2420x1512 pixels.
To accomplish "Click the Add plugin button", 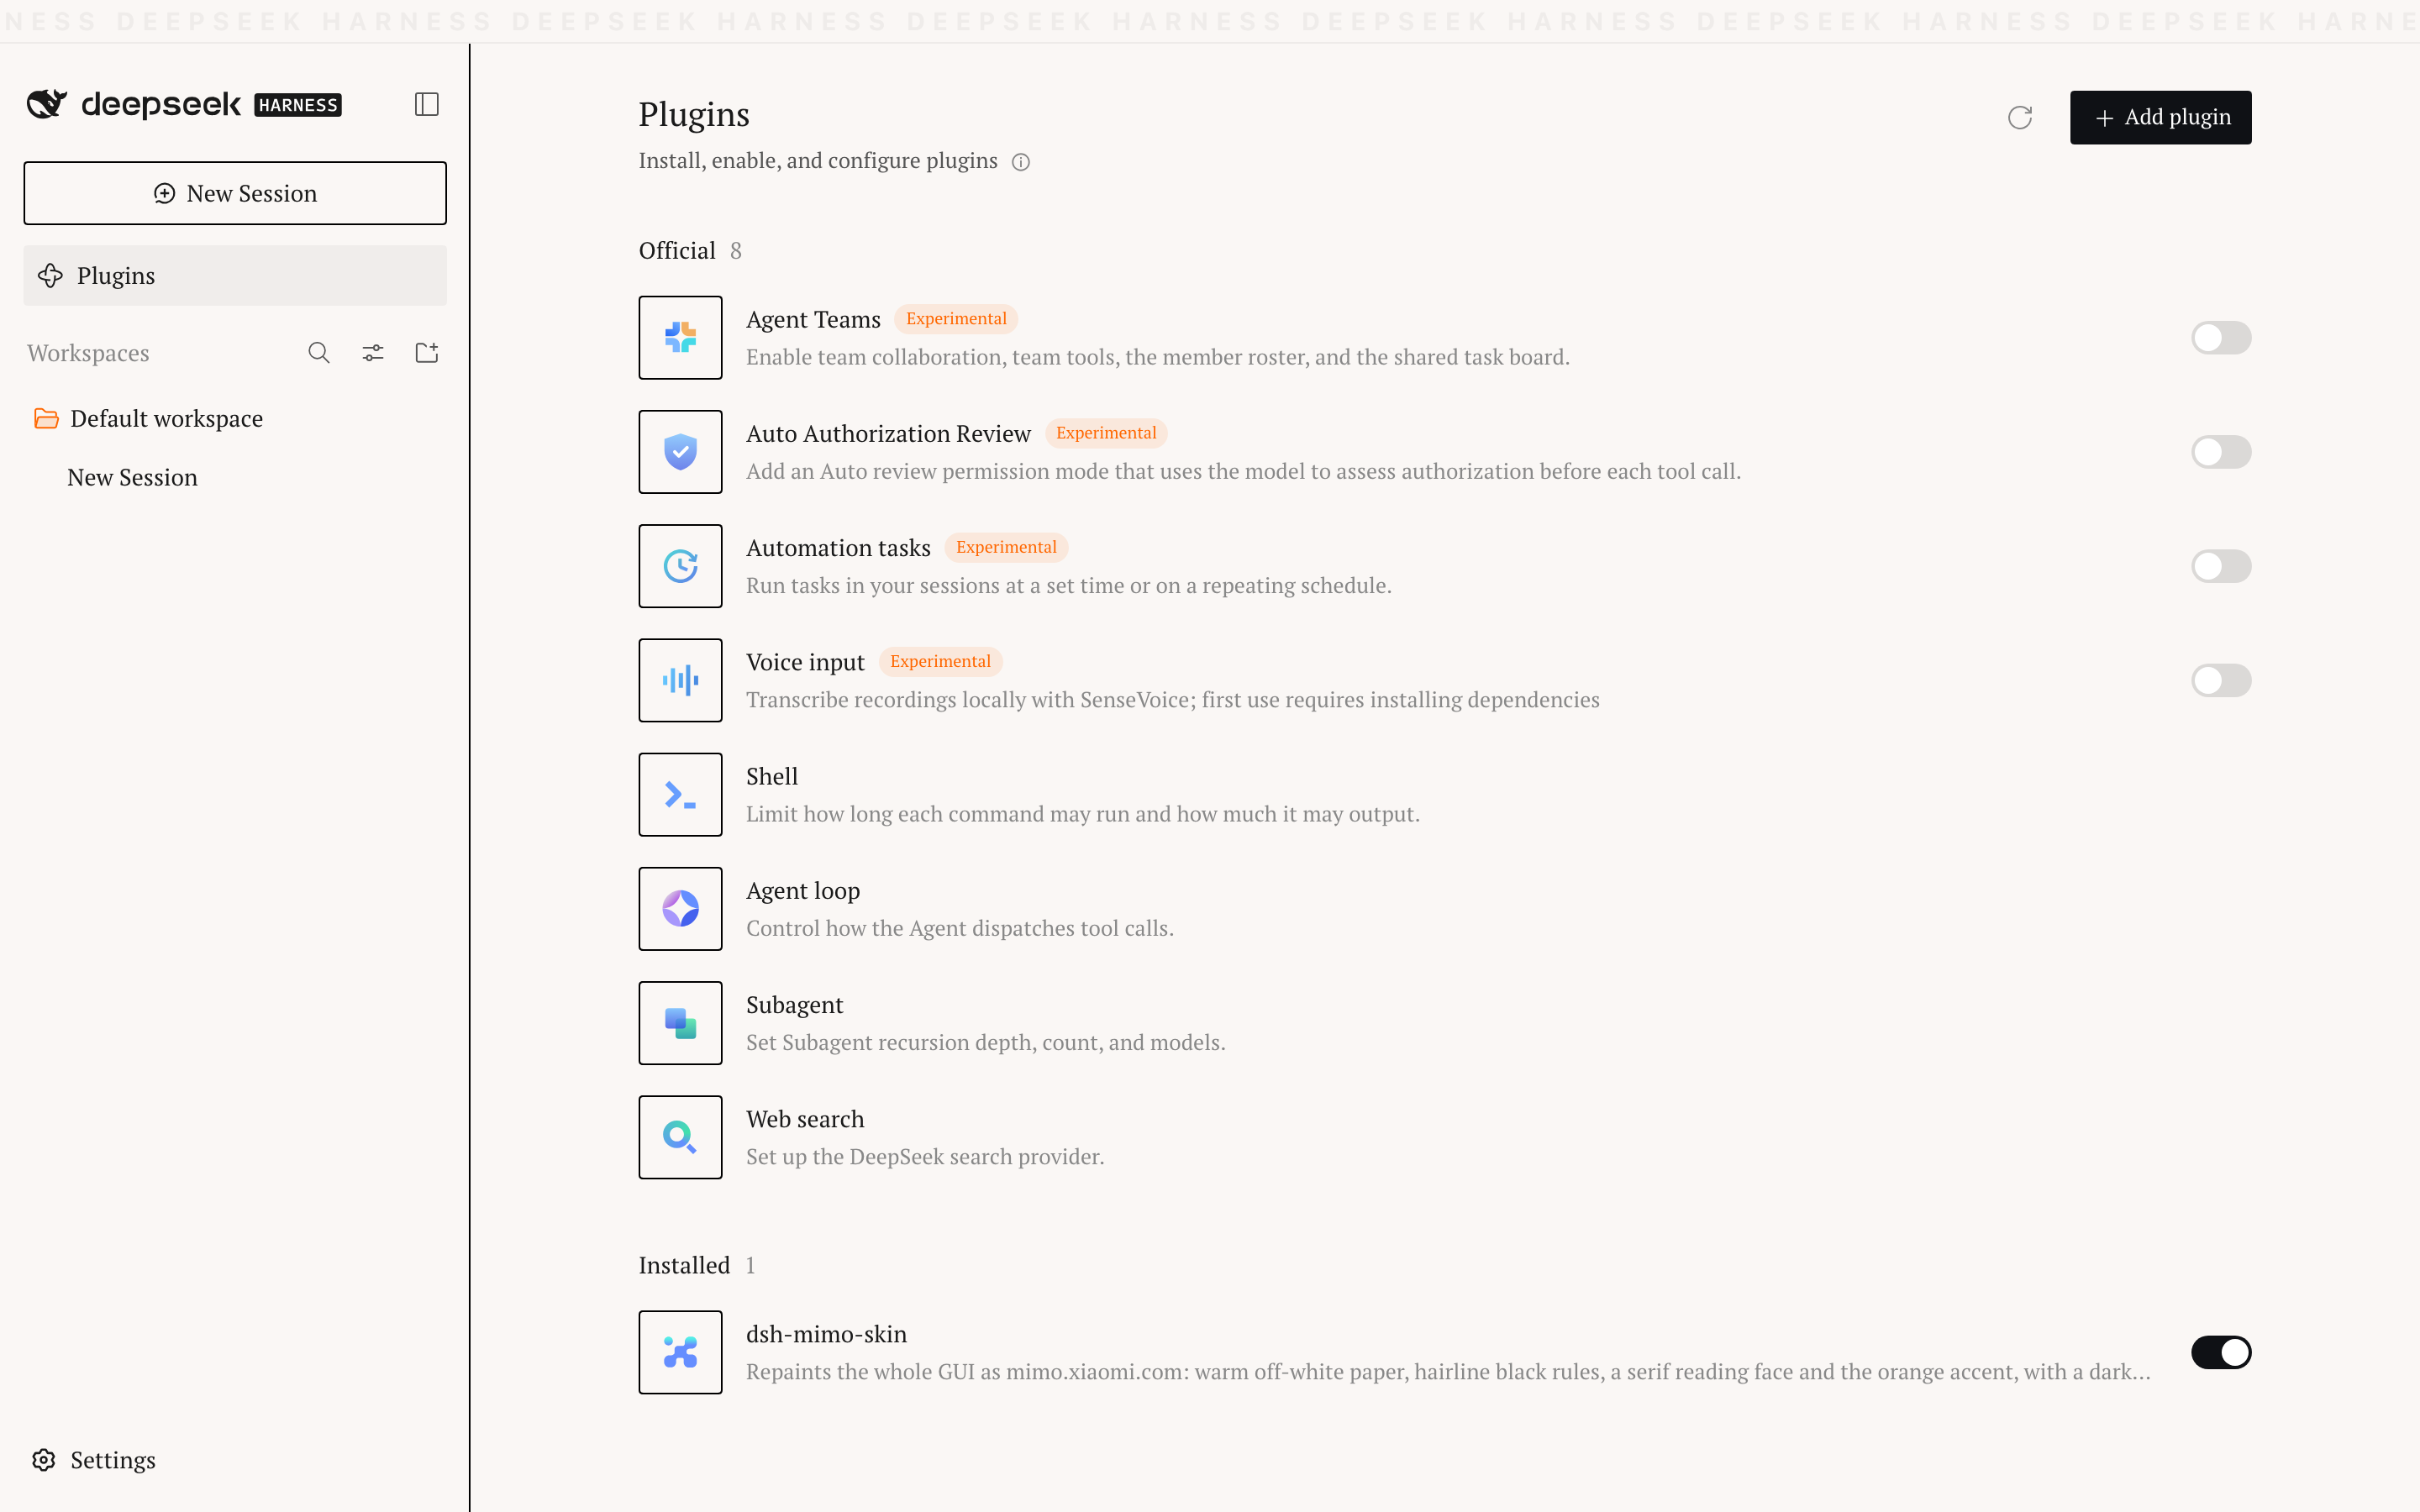I will tap(2160, 118).
